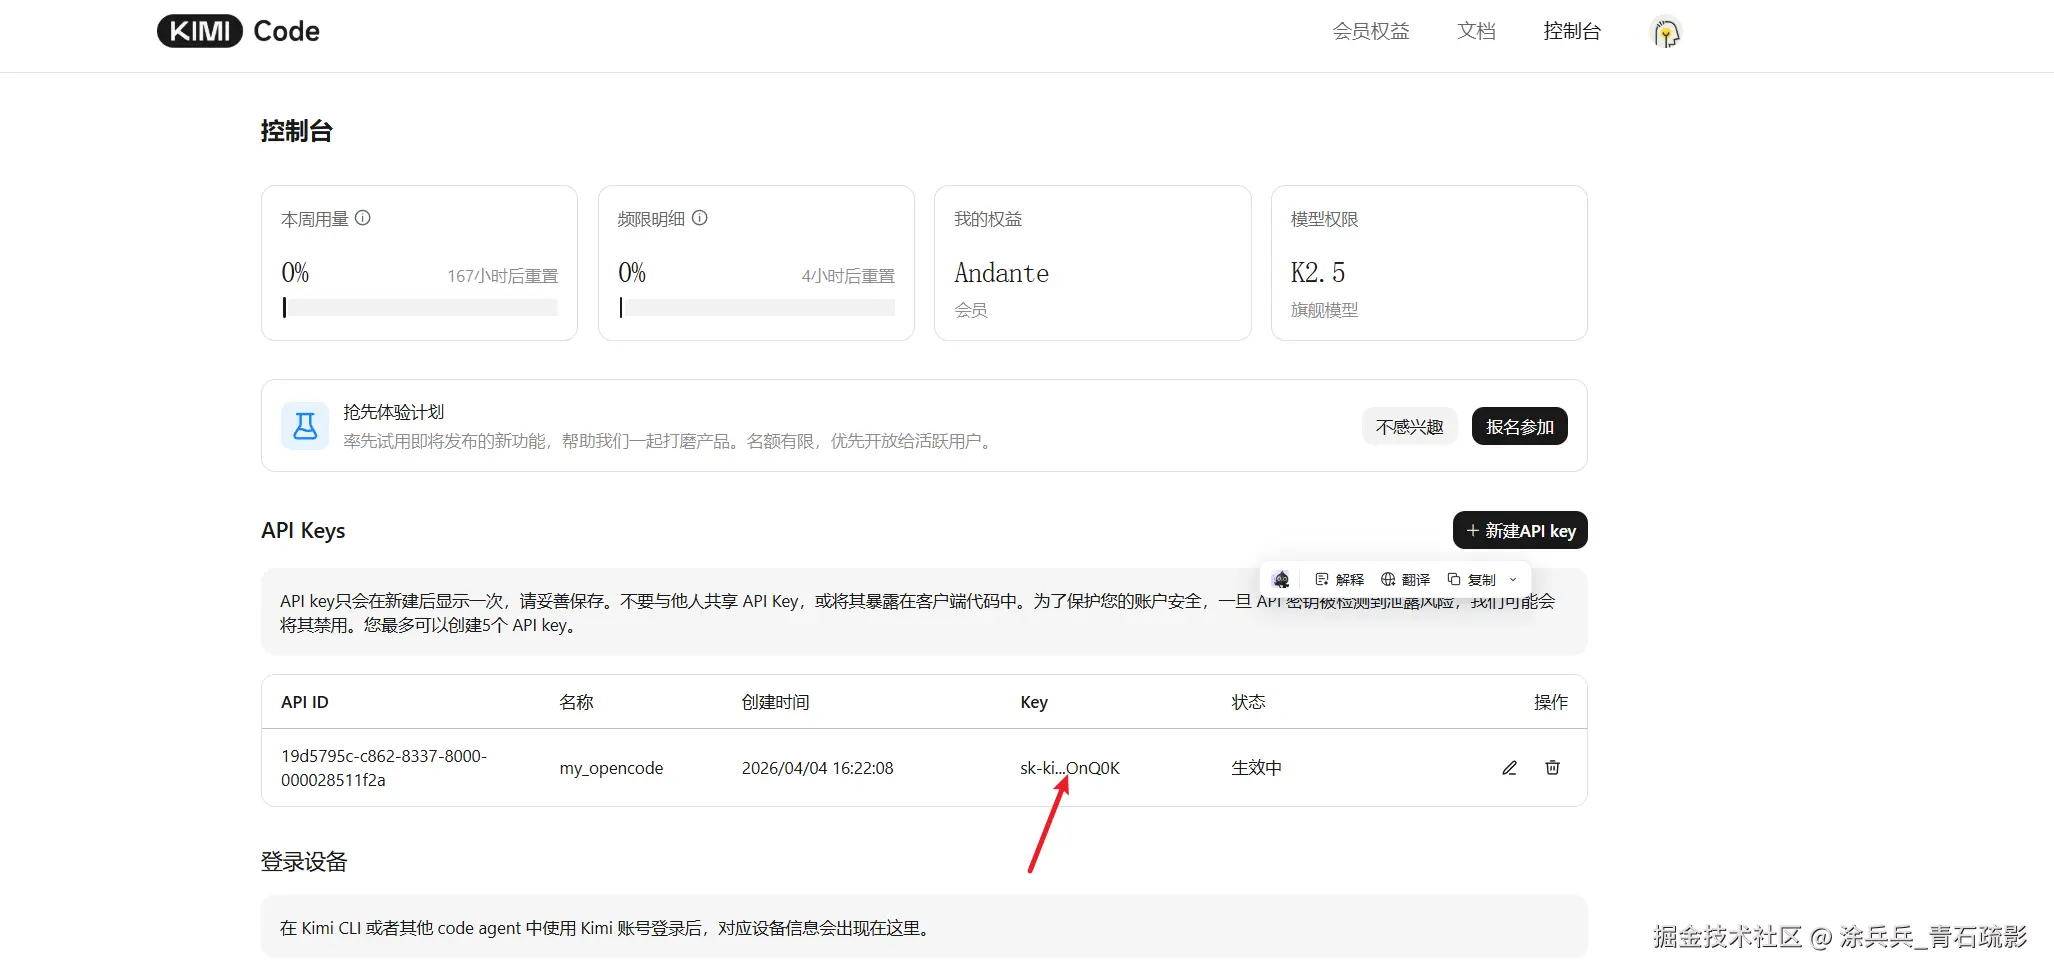Click the 我的权益 card title
Viewport: 2054px width, 977px height.
point(988,219)
